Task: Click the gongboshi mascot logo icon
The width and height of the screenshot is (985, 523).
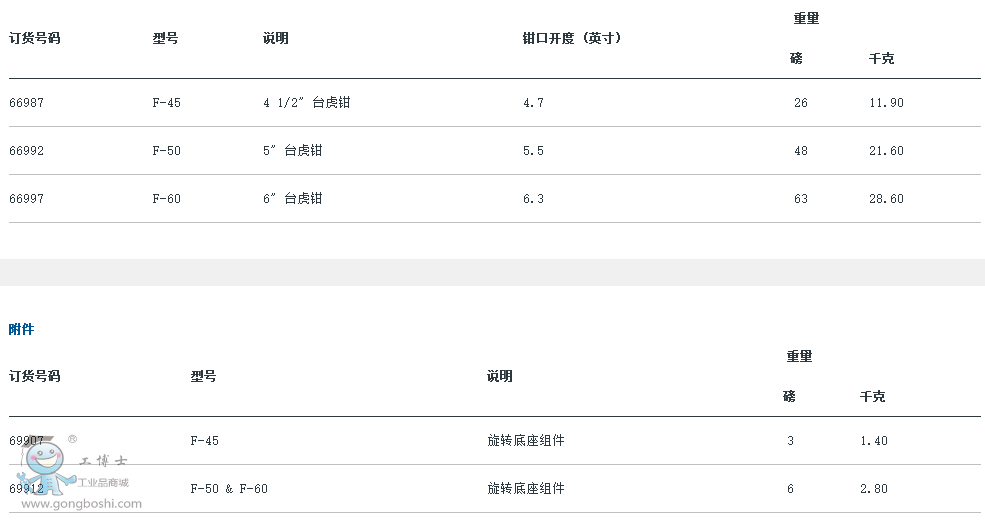Action: click(x=45, y=467)
